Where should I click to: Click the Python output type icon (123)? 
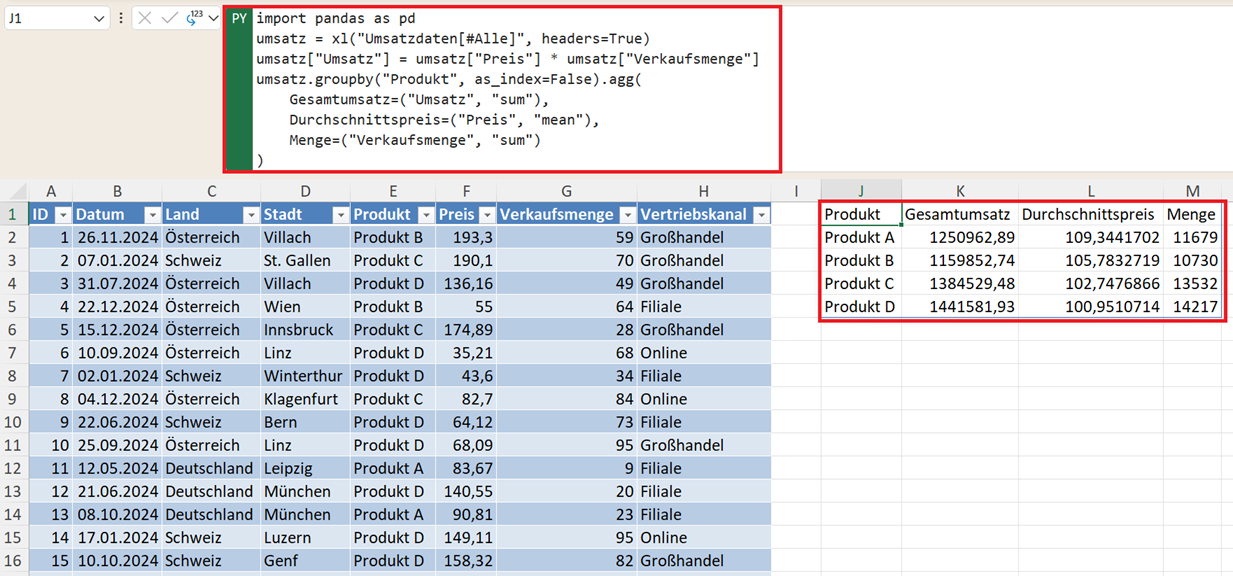193,18
